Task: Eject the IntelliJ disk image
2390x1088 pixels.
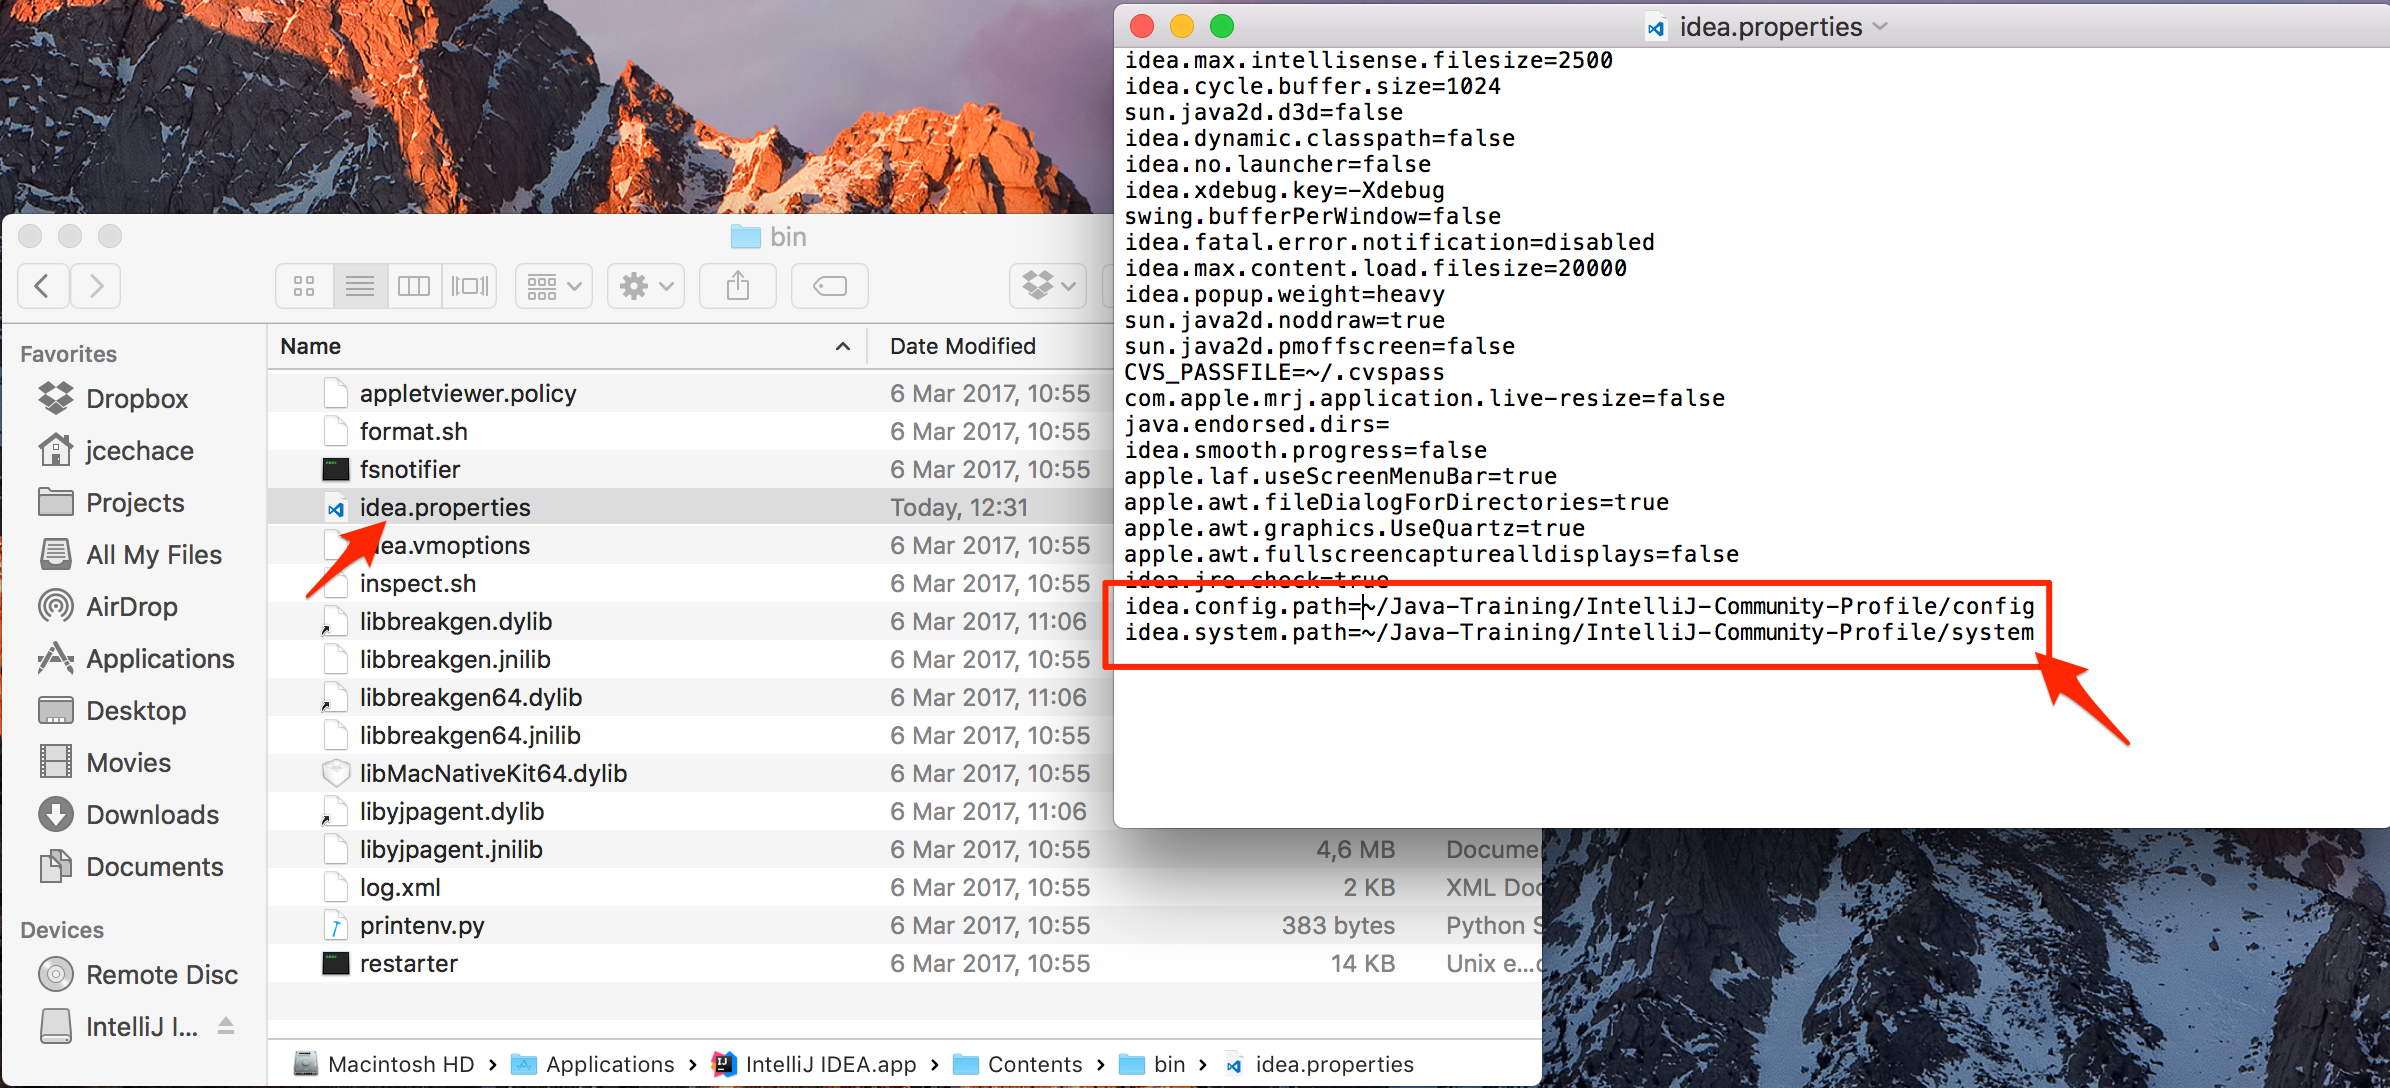Action: point(226,1026)
